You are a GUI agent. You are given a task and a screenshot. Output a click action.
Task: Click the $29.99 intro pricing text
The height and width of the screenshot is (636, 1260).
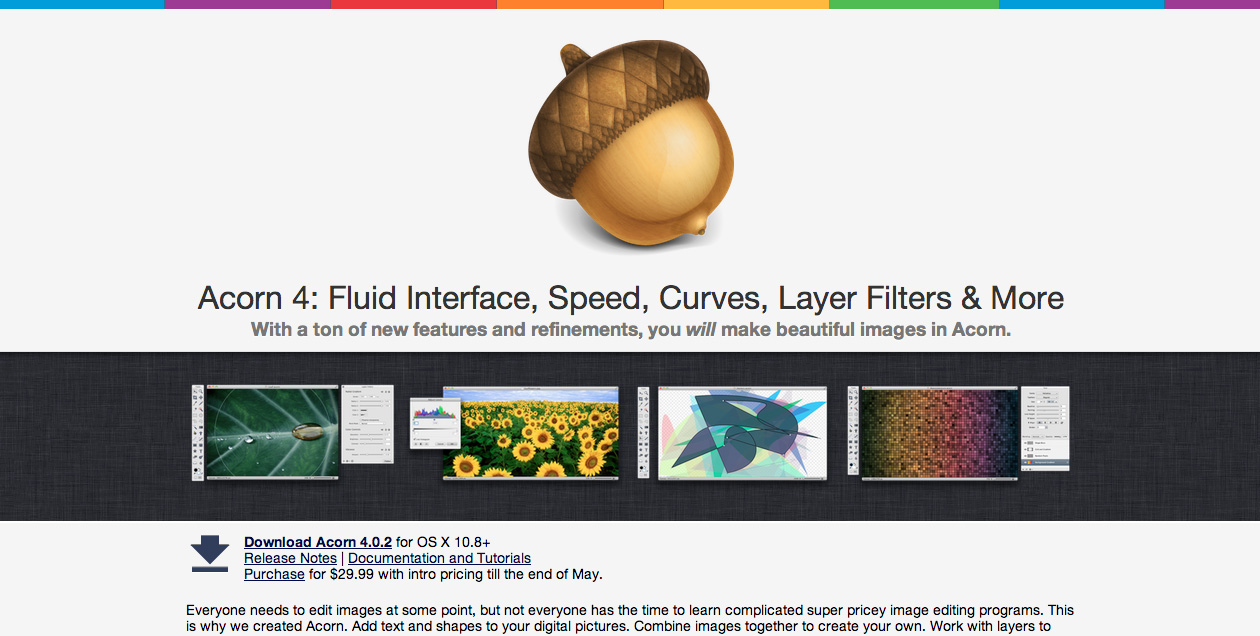click(x=456, y=574)
